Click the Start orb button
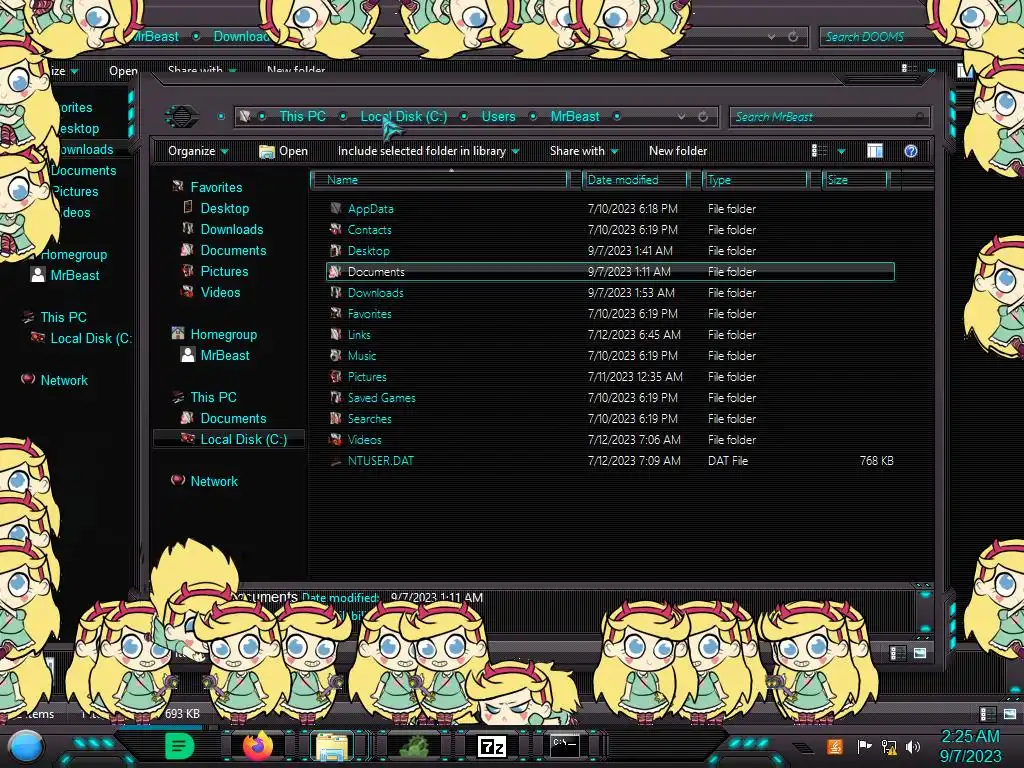This screenshot has width=1024, height=768. tap(25, 748)
